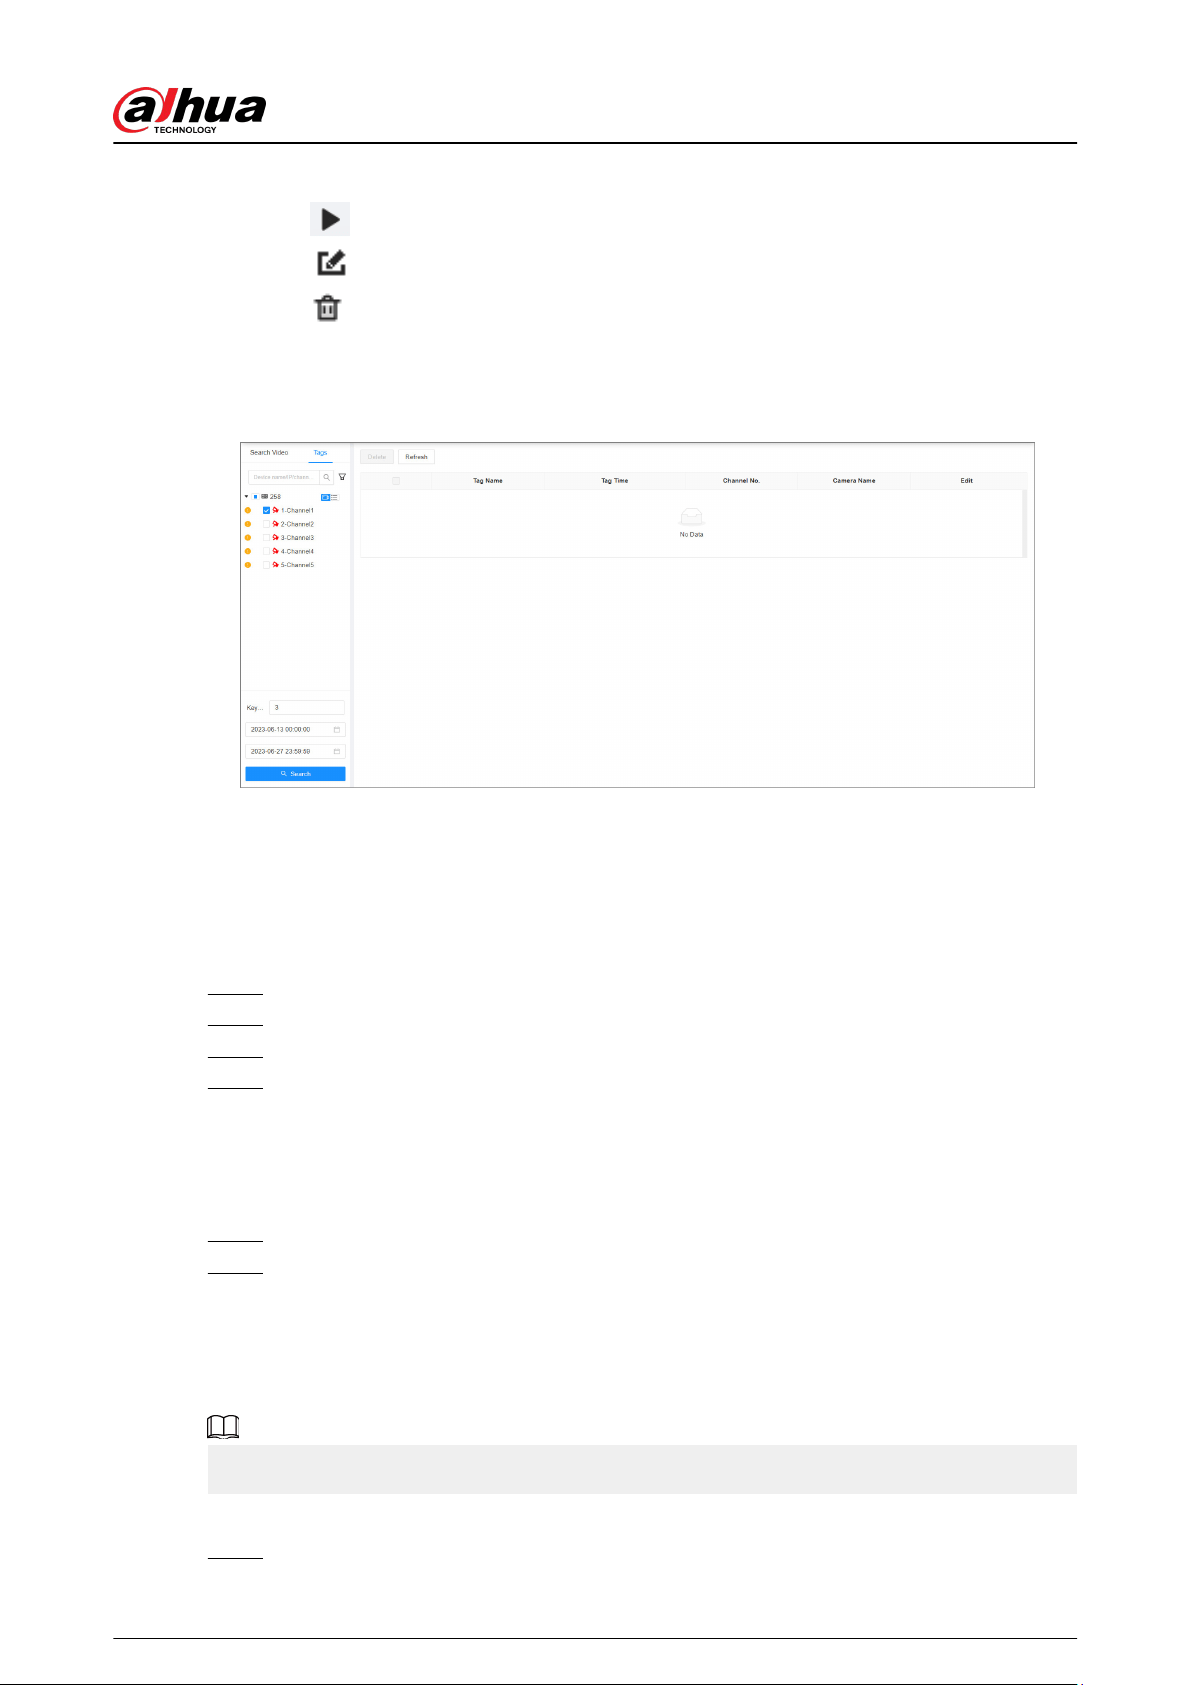Tick the select-all checkbox in table header
Screen dimensions: 1192x1685
point(396,481)
